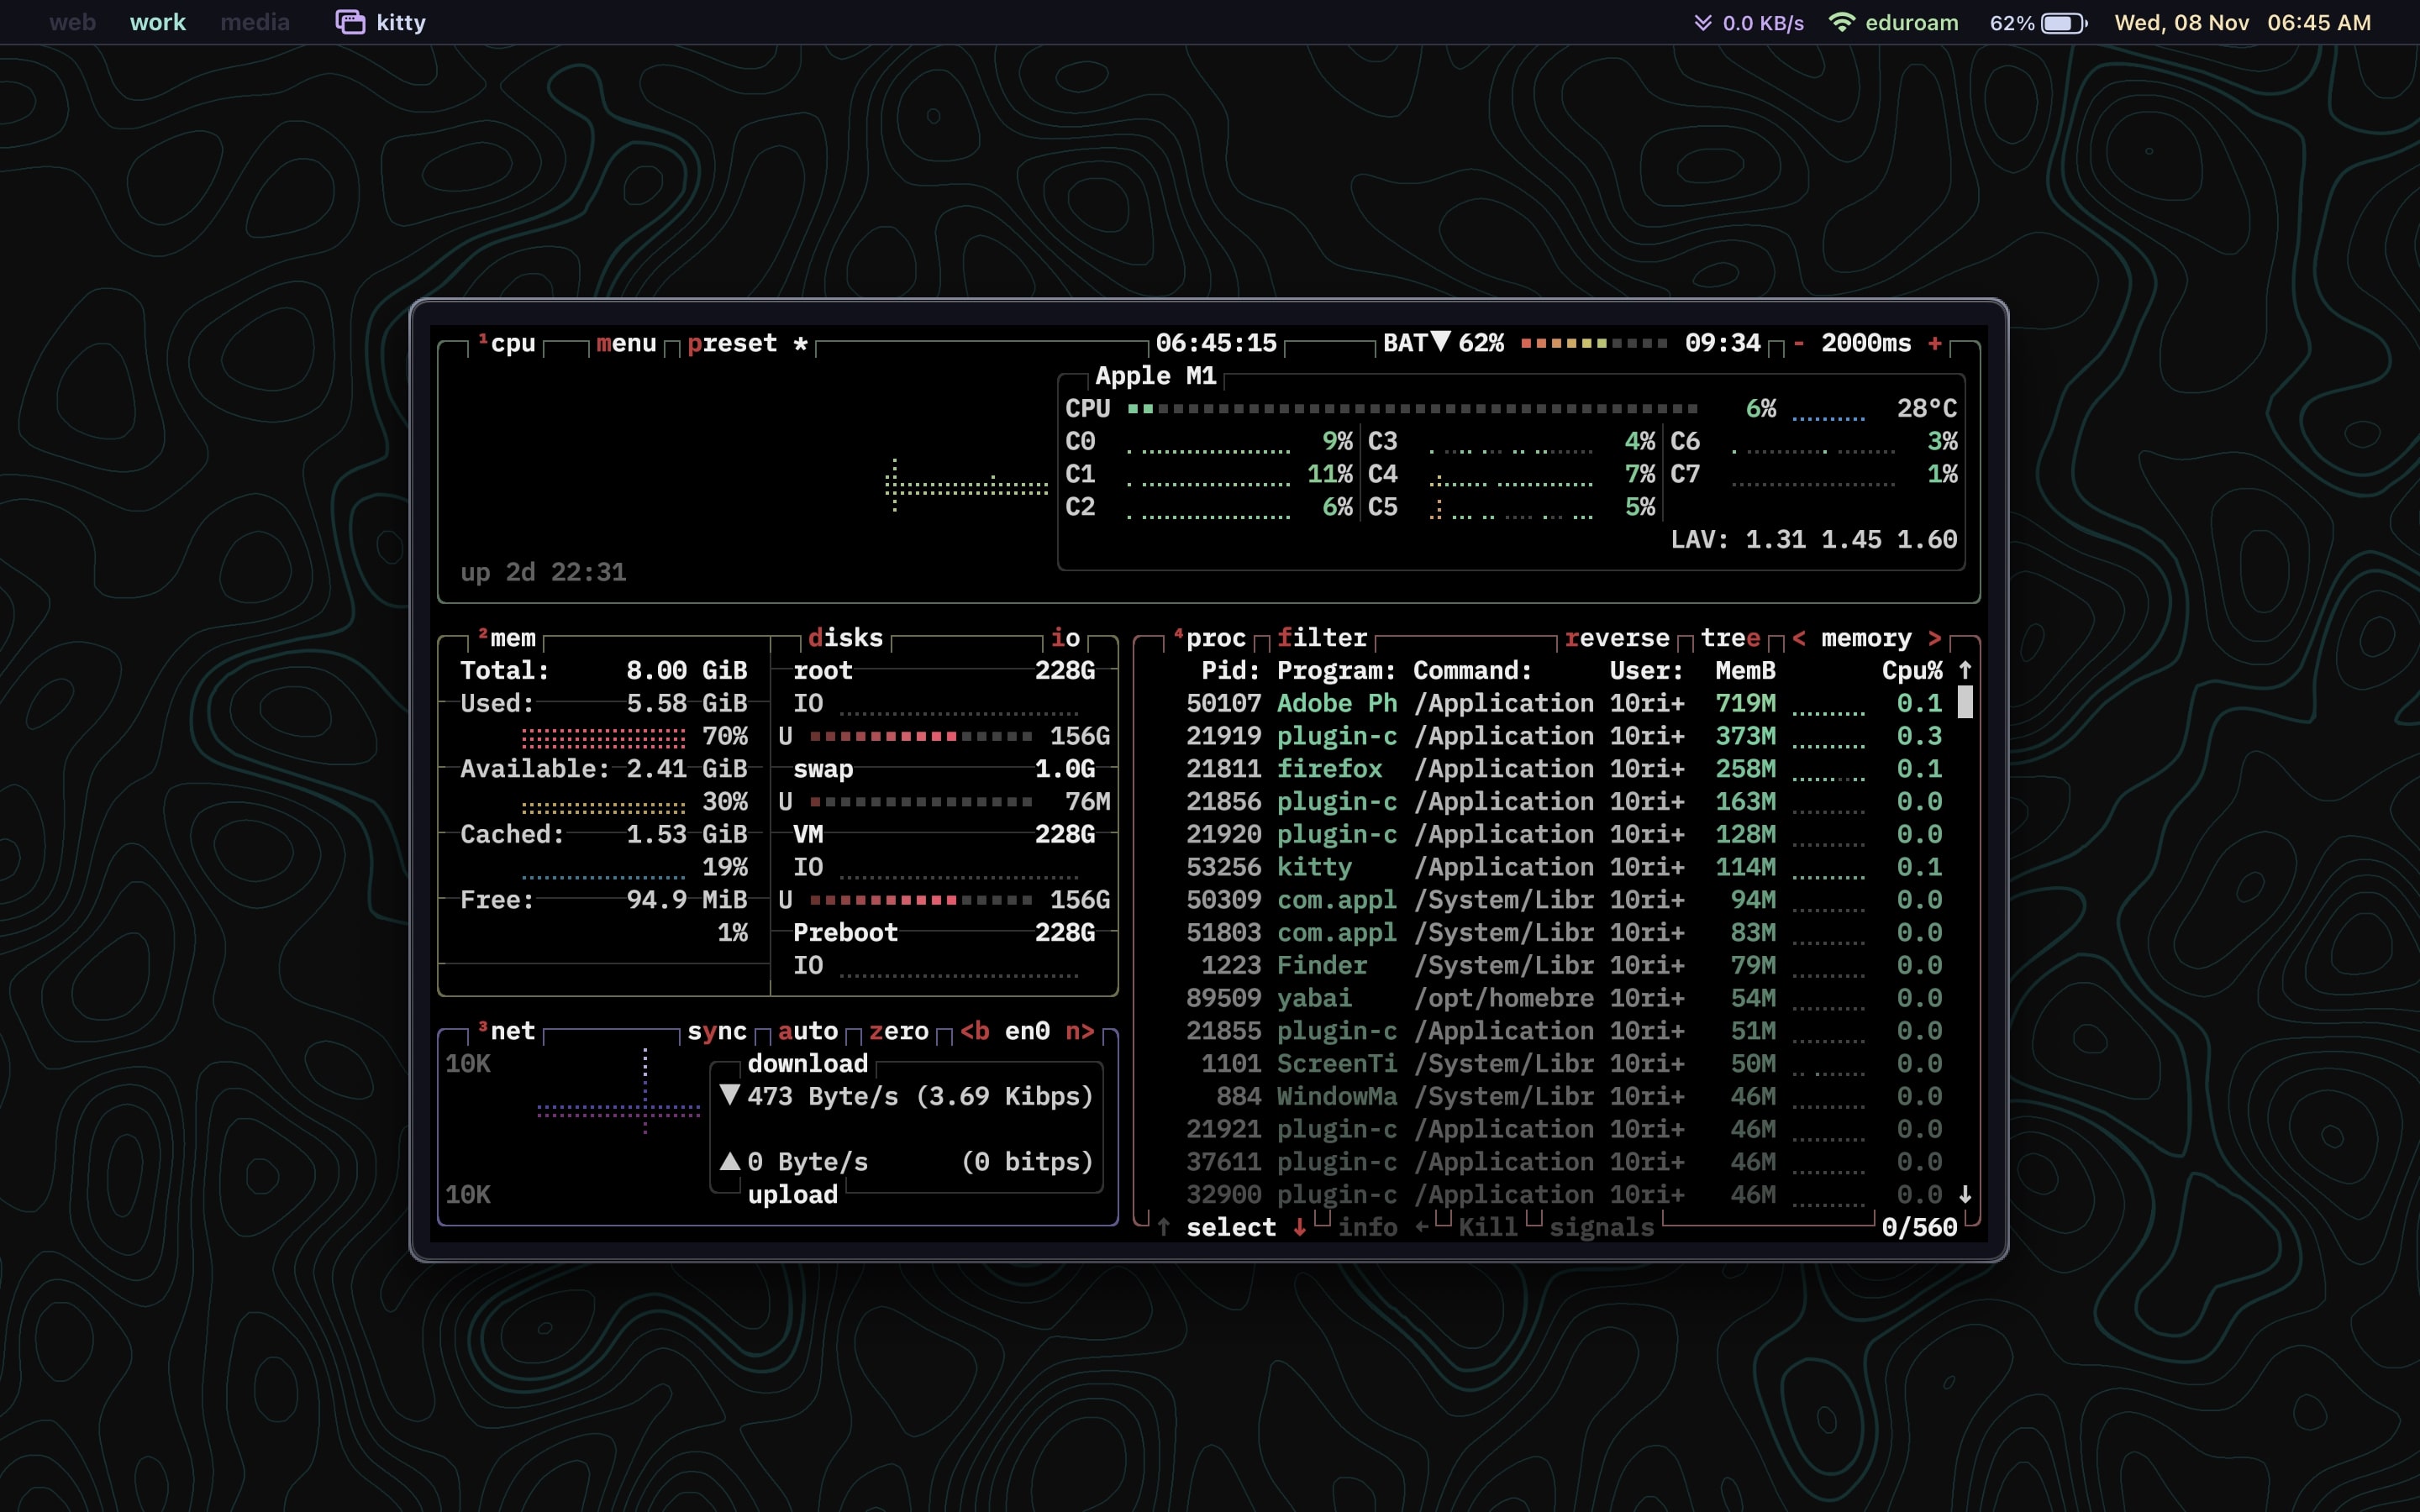This screenshot has width=2420, height=1512.
Task: Toggle tree view in proc box
Action: tap(1730, 638)
